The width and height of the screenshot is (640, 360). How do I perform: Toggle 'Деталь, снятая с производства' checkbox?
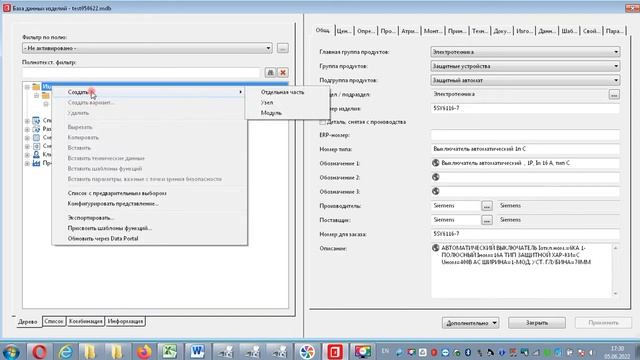click(322, 122)
